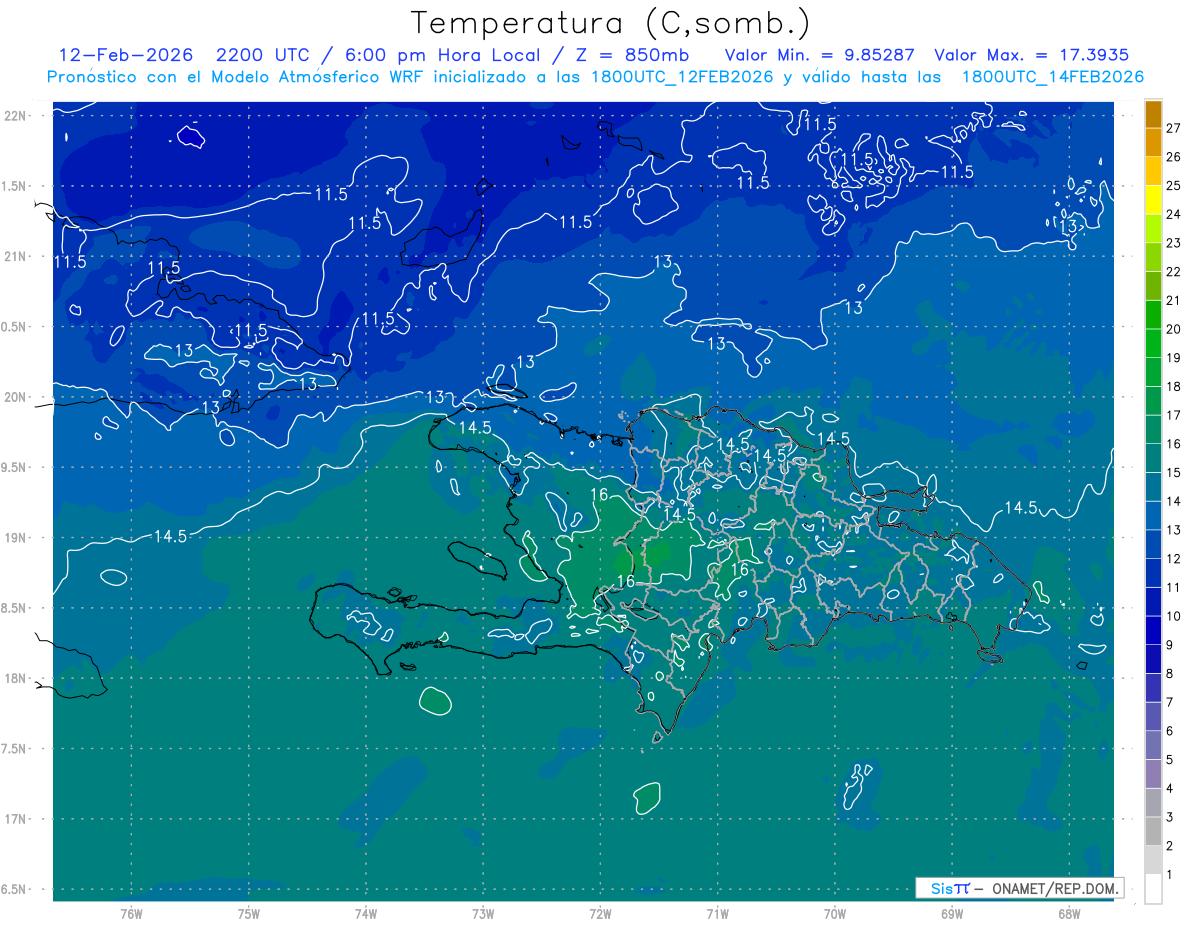Click the color scale label "26"
This screenshot has height=927, width=1200.
[1174, 157]
